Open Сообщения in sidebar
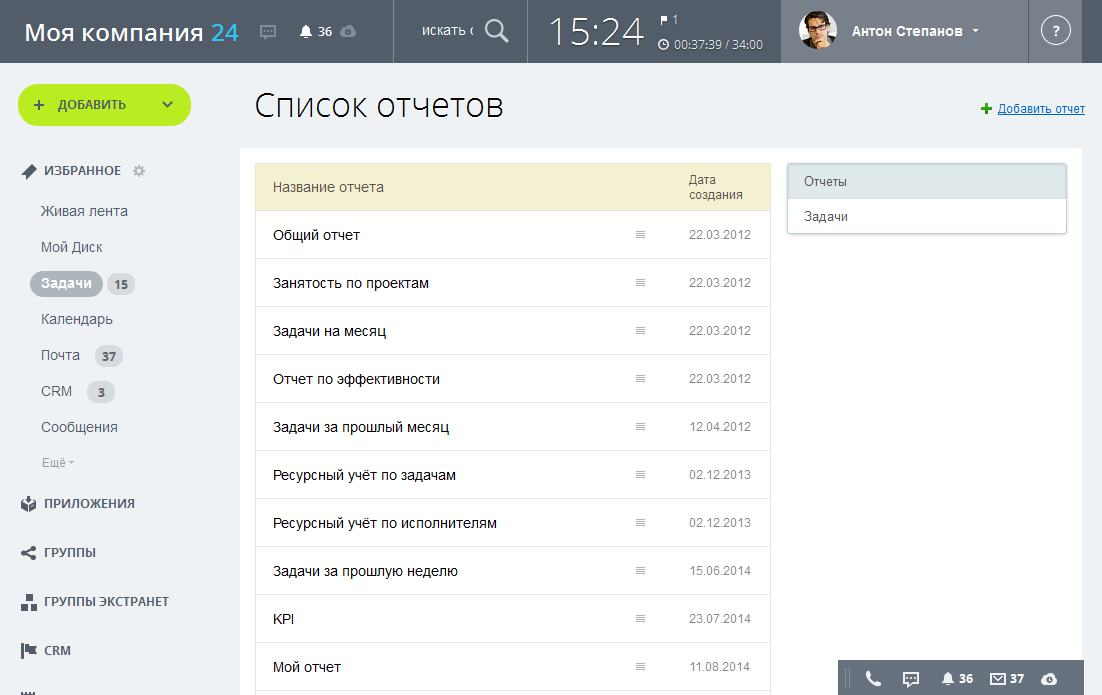The height and width of the screenshot is (695, 1102). 79,427
